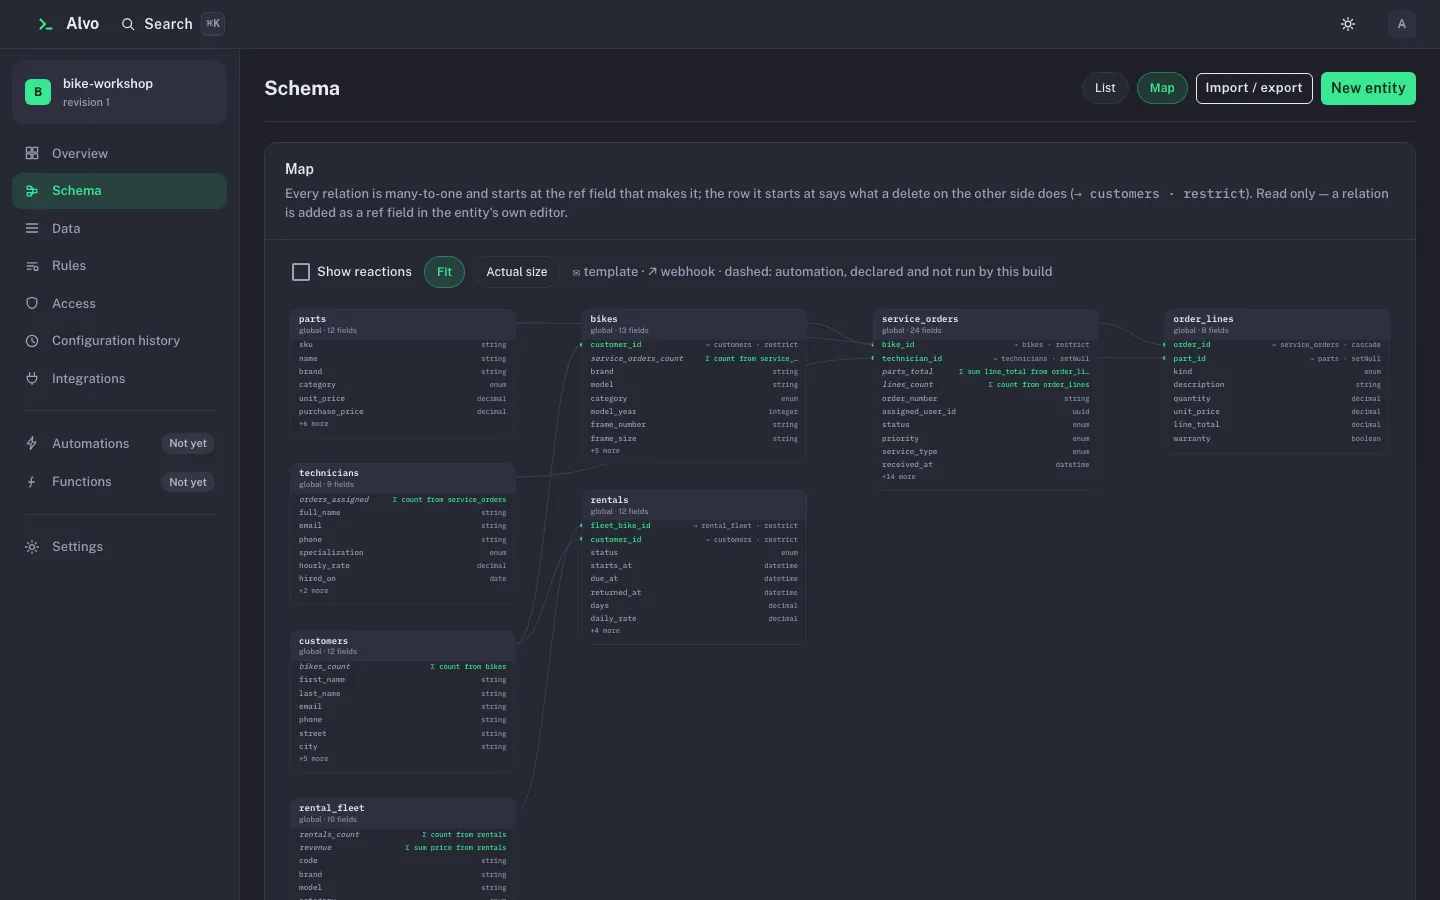Expand '+2 more' in technicians entity
The width and height of the screenshot is (1440, 900).
313,591
